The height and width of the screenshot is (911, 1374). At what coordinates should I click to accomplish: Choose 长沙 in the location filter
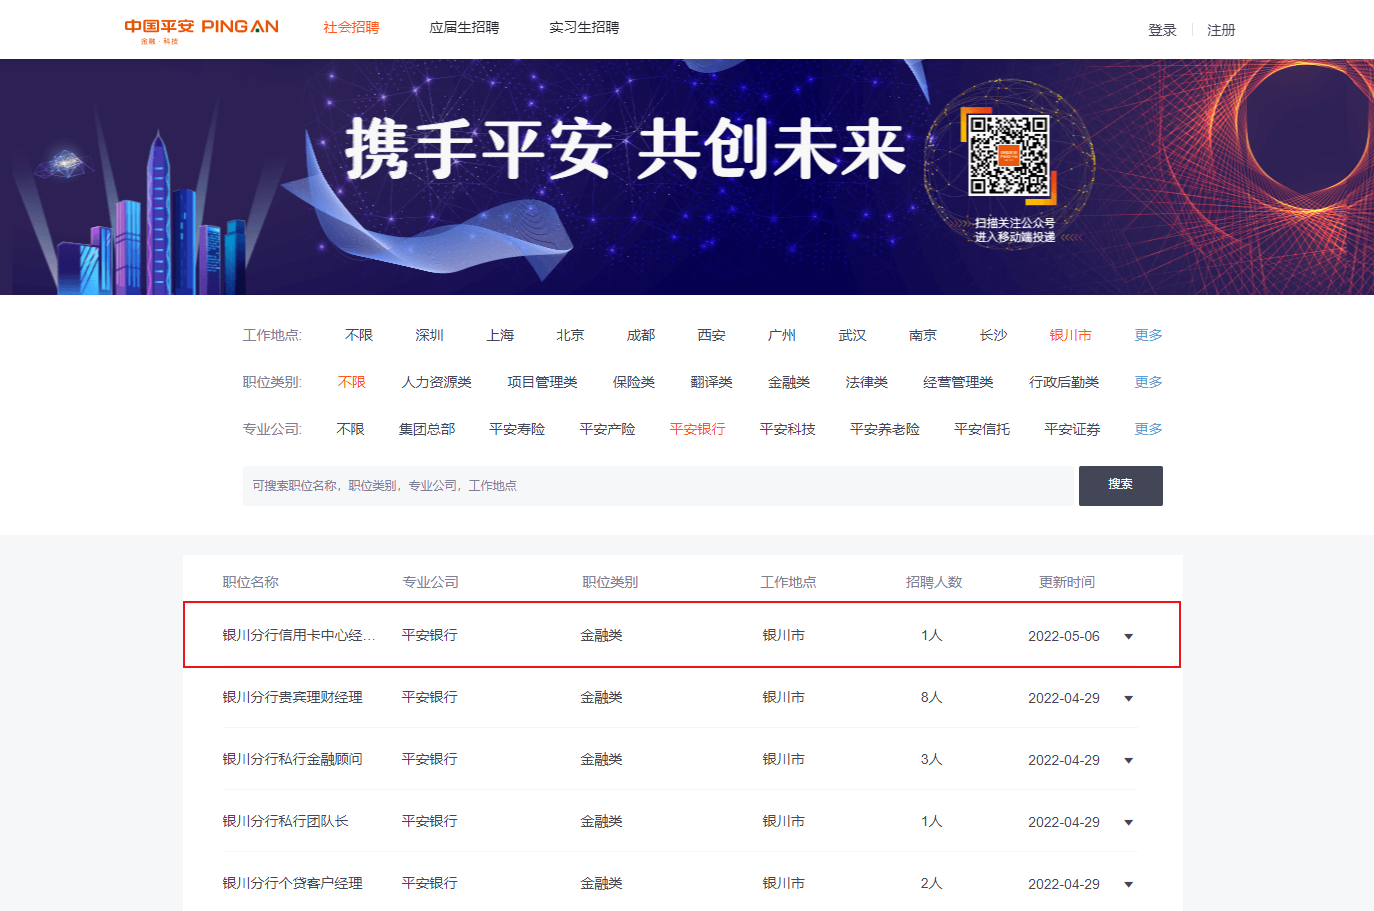[993, 335]
